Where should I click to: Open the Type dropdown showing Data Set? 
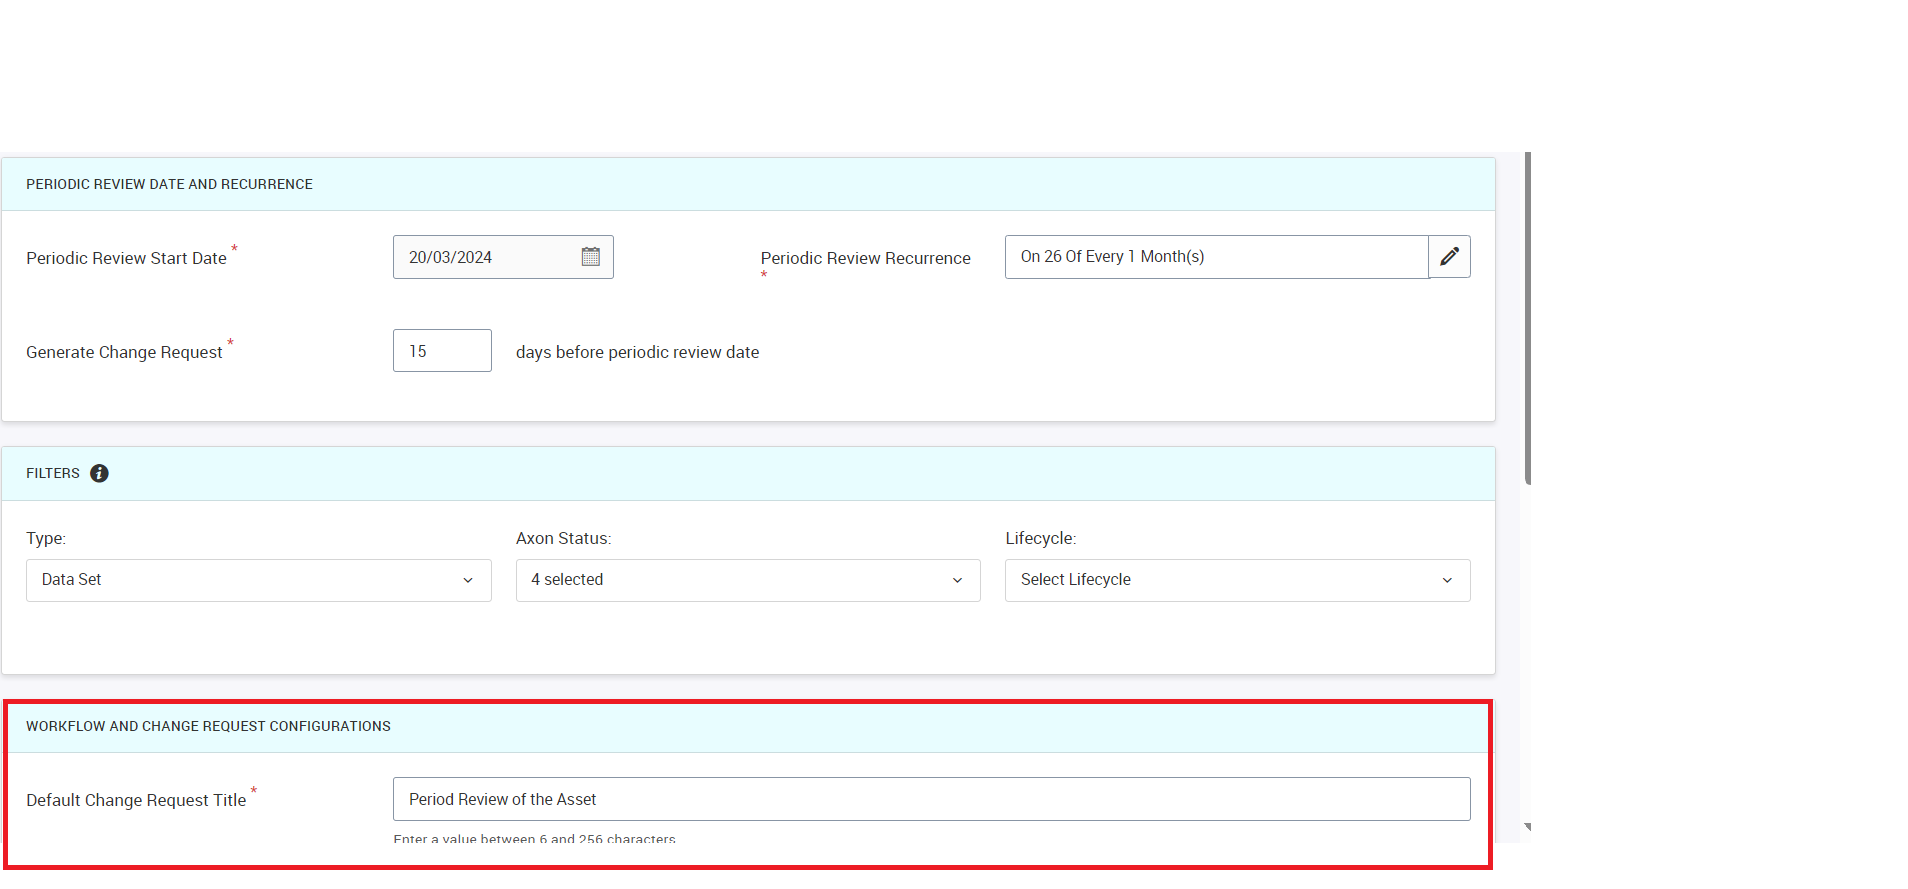(x=259, y=580)
